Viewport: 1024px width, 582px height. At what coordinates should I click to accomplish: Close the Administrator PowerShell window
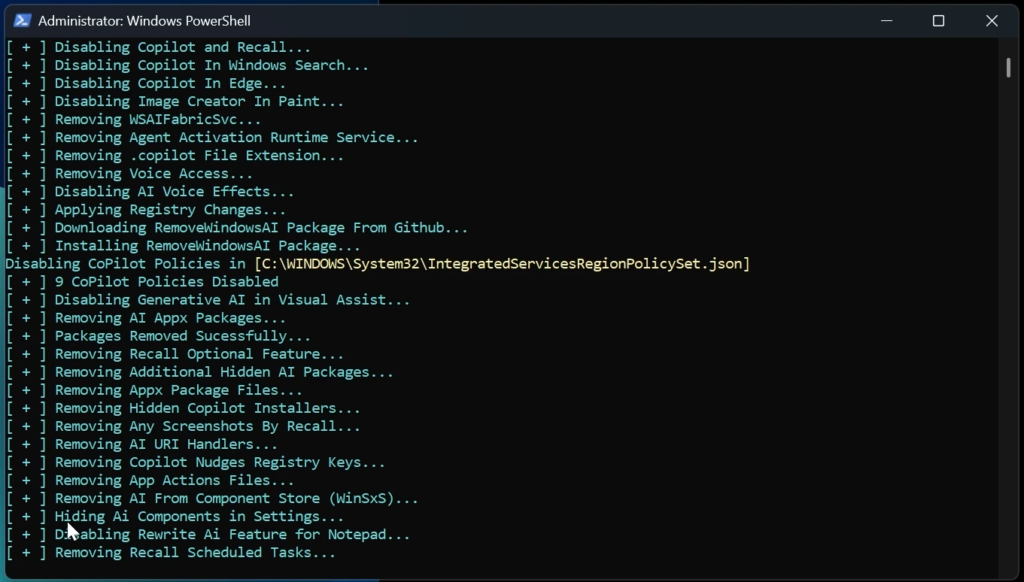coord(991,21)
